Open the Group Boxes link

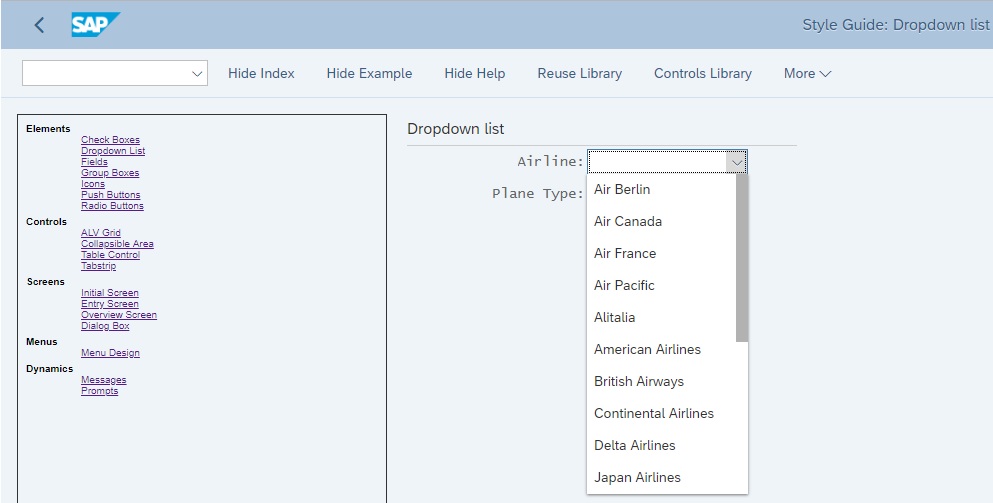click(110, 172)
